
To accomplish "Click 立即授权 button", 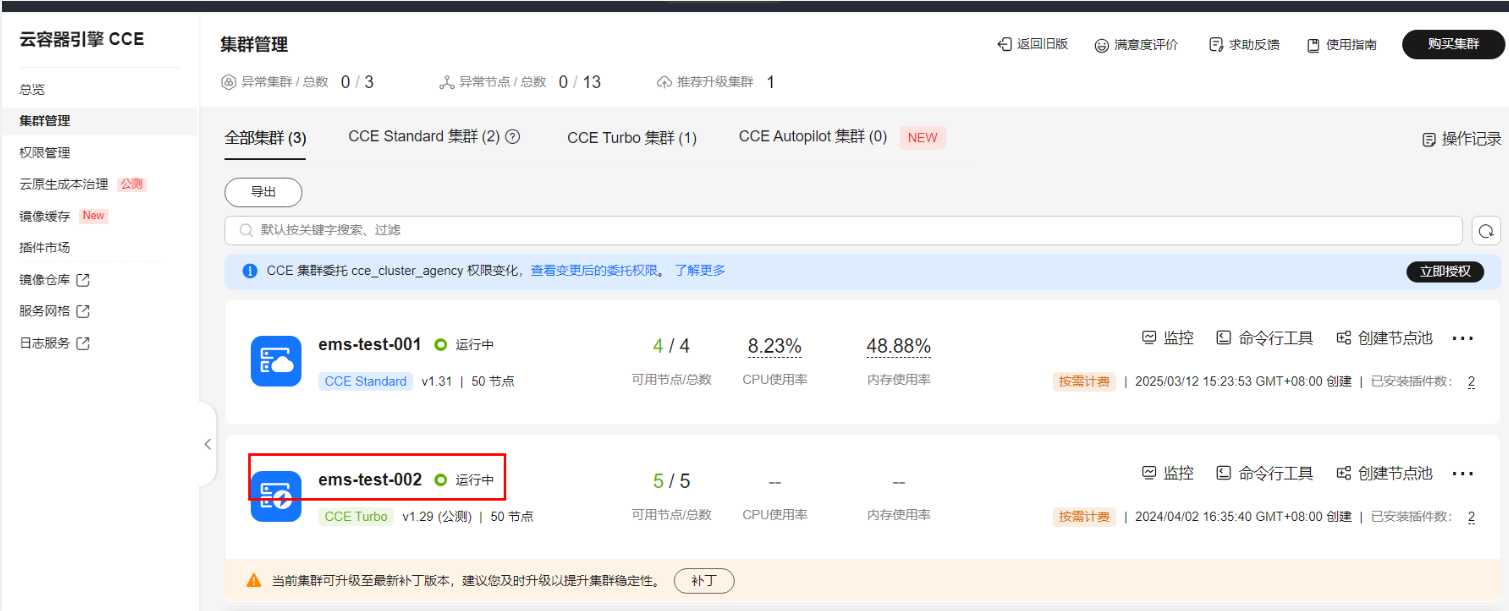I will (x=1445, y=272).
